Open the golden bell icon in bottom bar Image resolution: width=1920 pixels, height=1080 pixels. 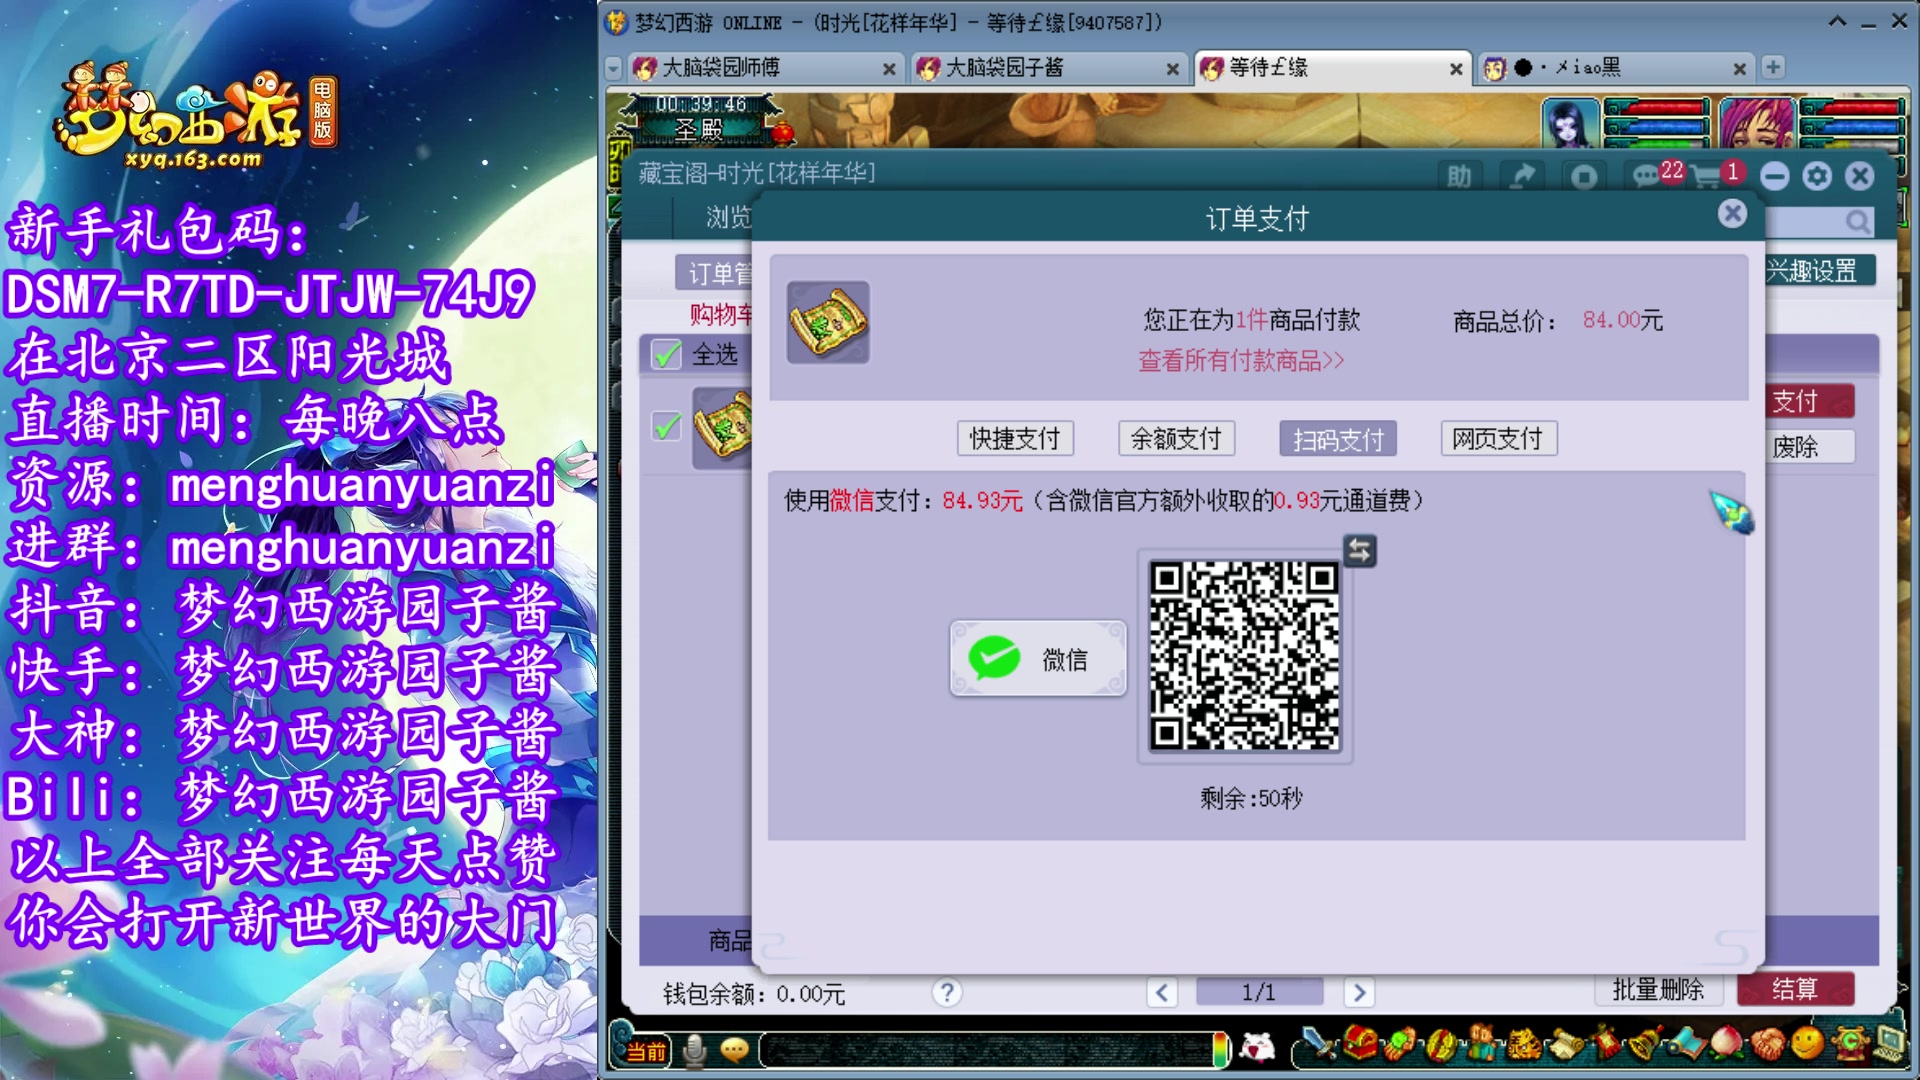(1646, 1043)
